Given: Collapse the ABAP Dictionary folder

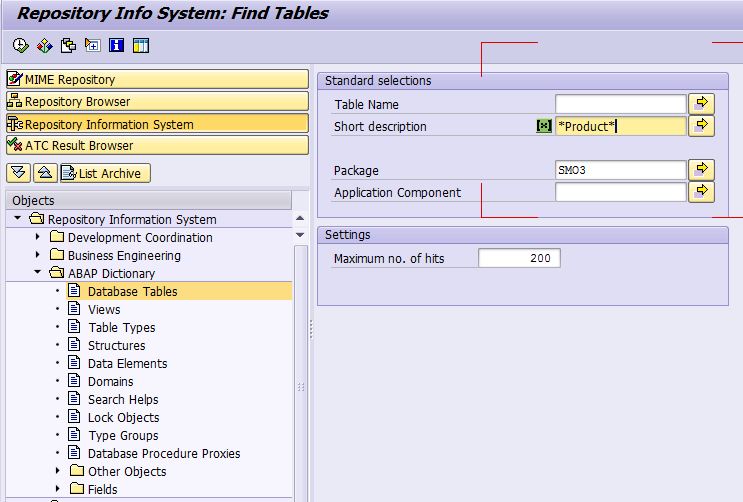Looking at the screenshot, I should tap(38, 273).
